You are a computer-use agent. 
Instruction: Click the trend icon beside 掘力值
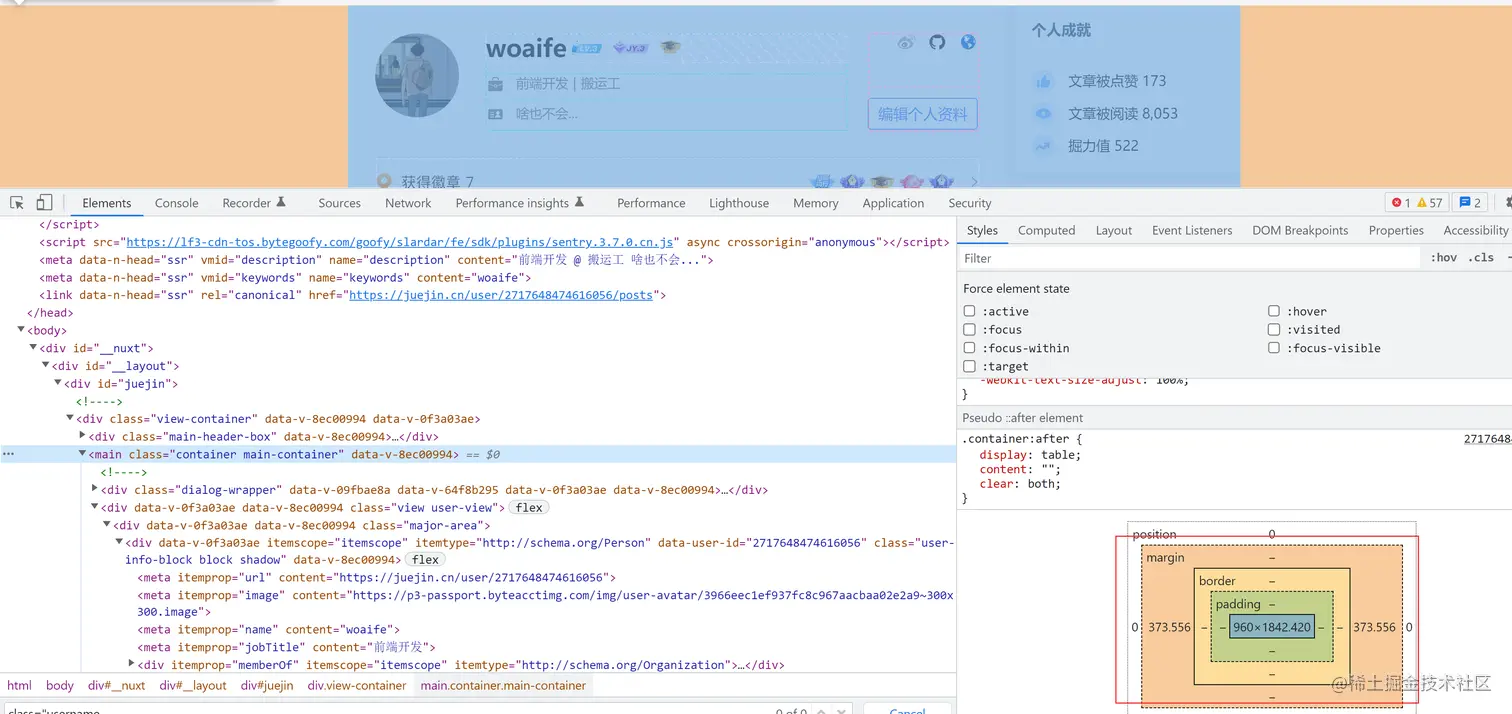1043,145
